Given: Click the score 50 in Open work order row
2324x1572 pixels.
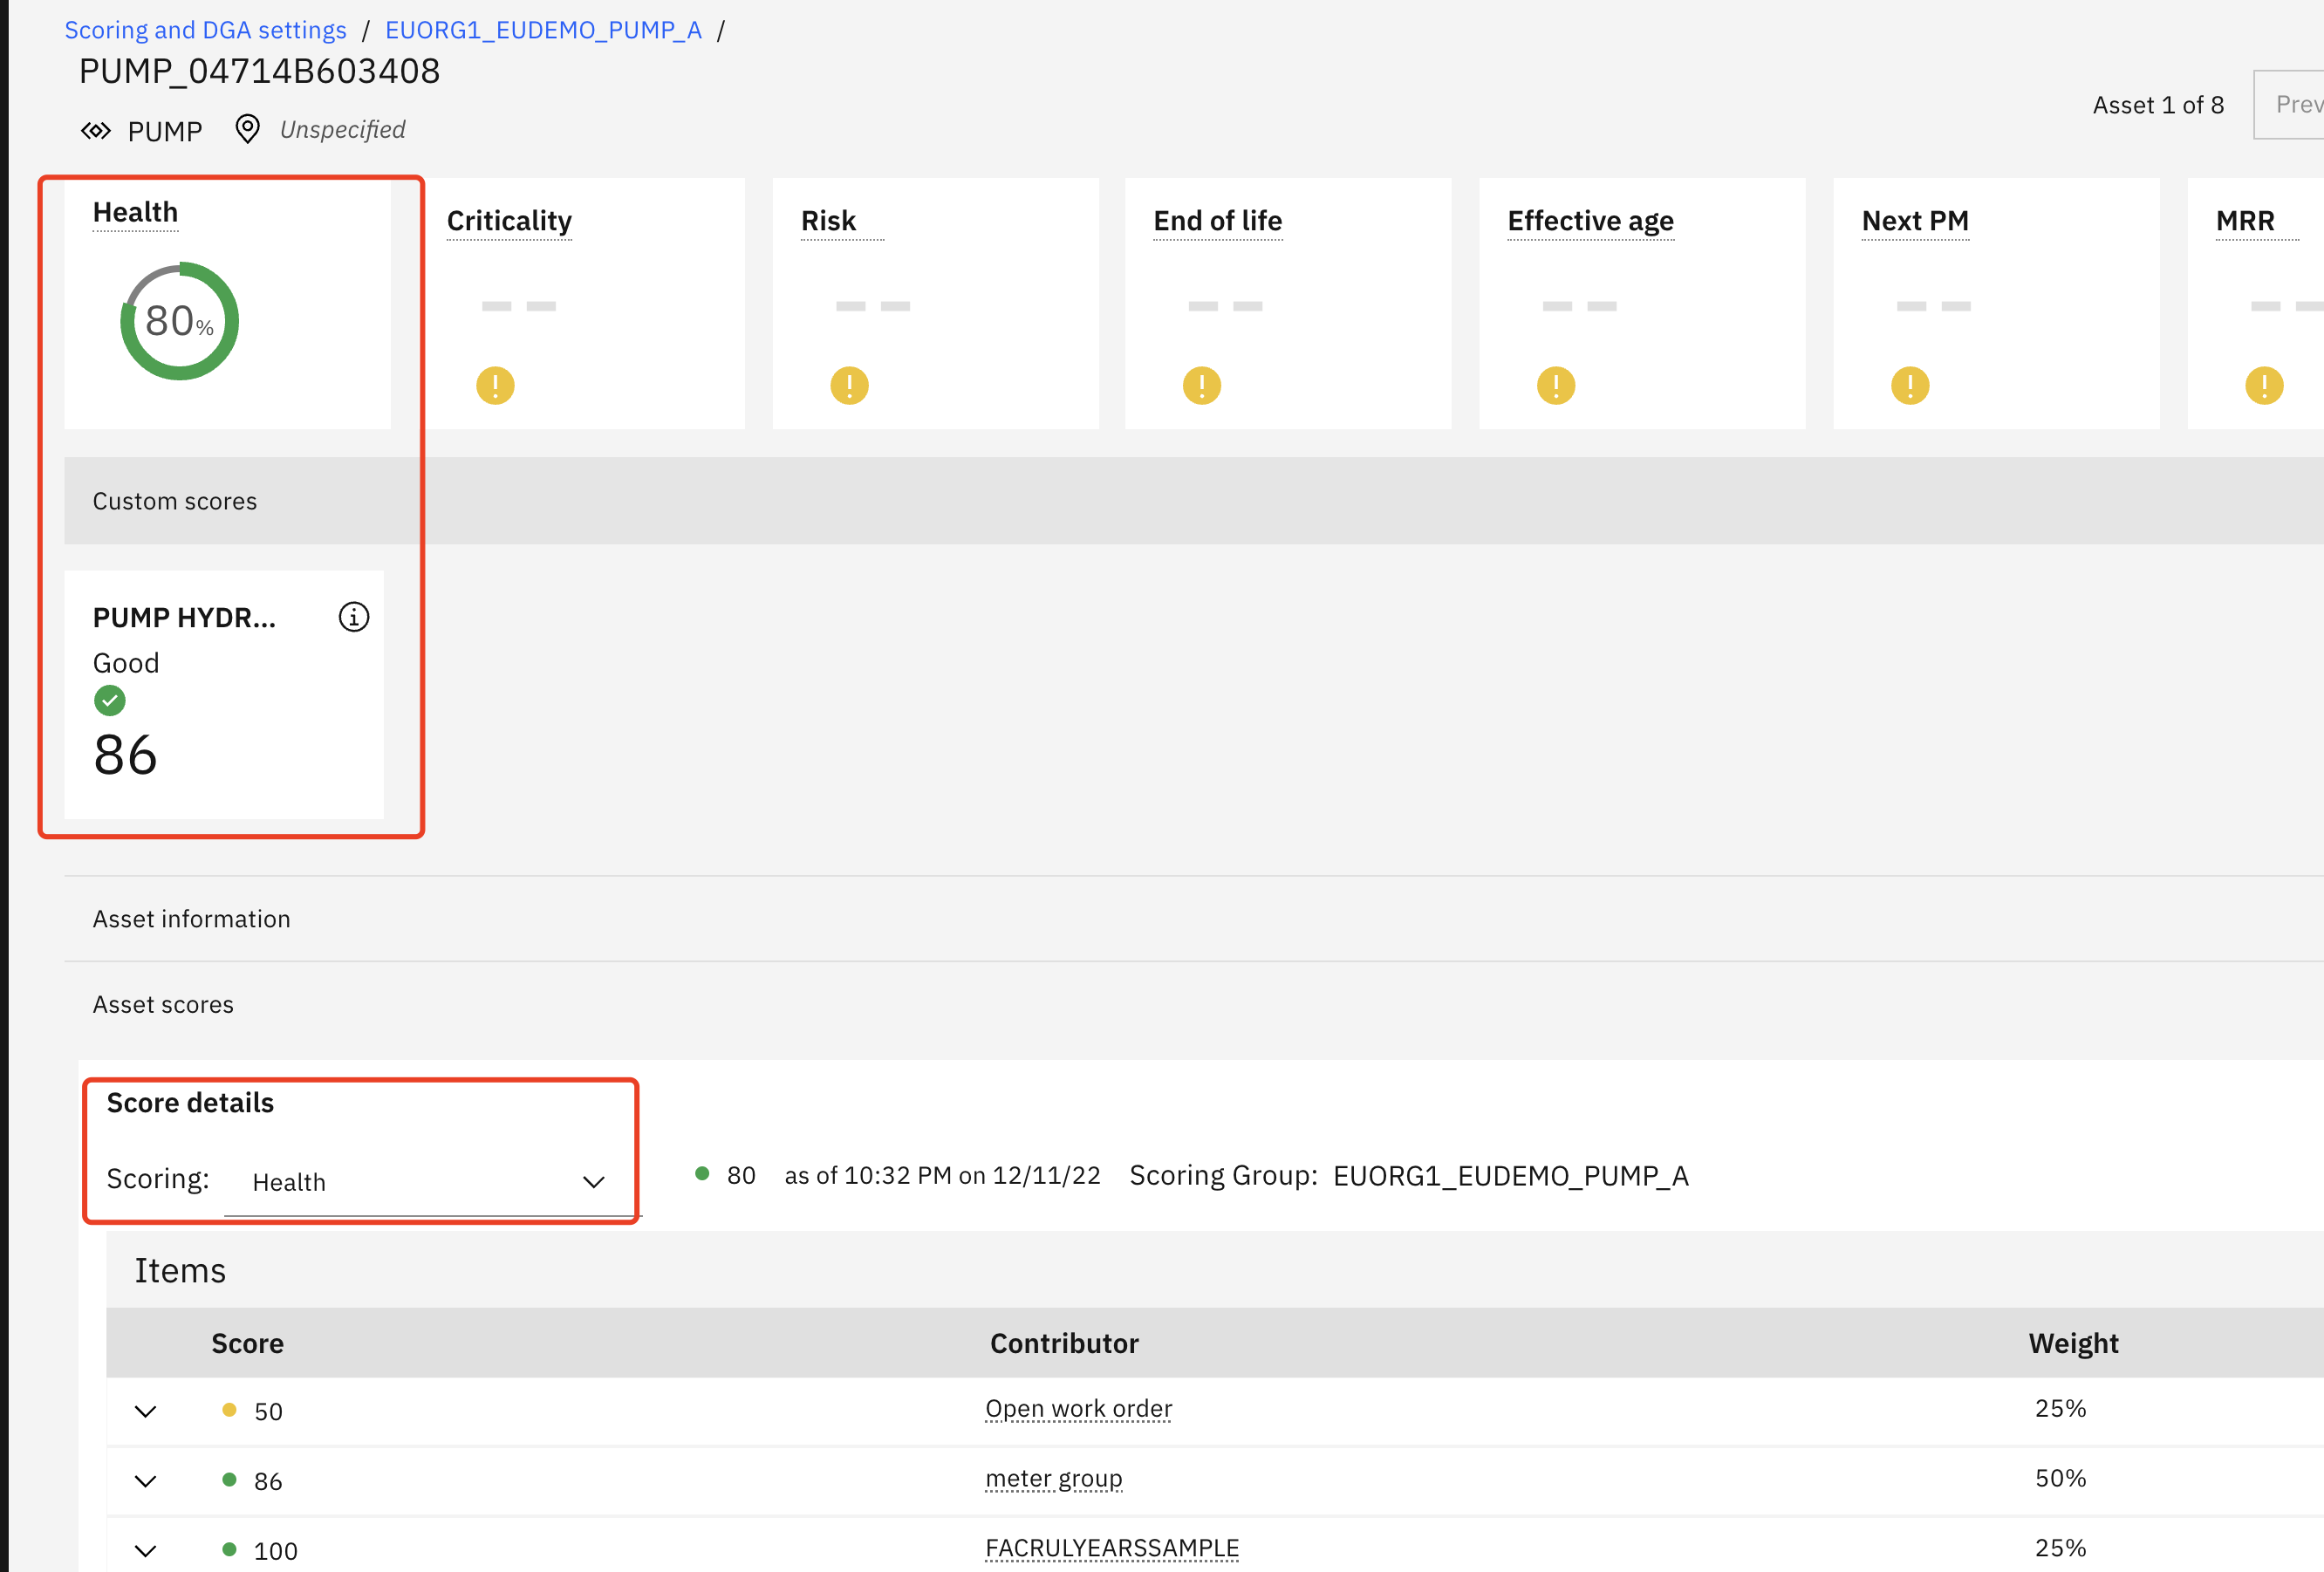Looking at the screenshot, I should pyautogui.click(x=268, y=1411).
